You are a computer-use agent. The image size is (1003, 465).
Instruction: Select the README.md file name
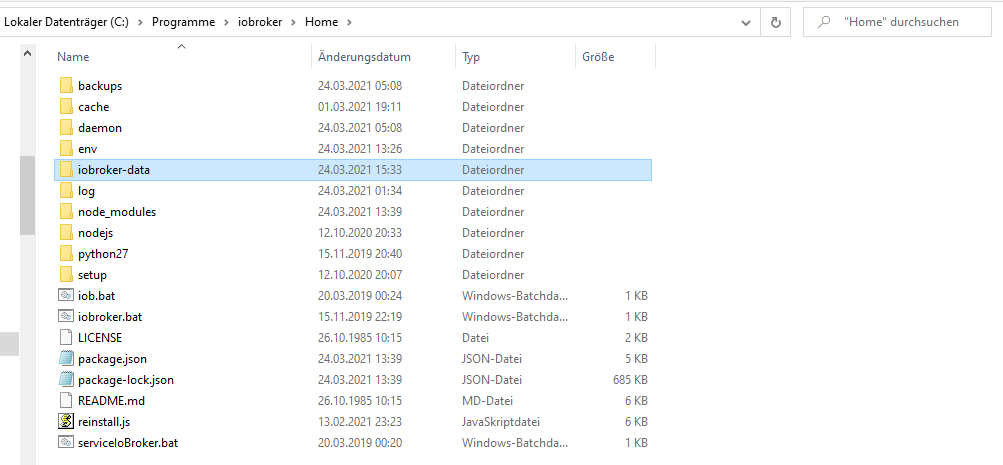point(111,401)
